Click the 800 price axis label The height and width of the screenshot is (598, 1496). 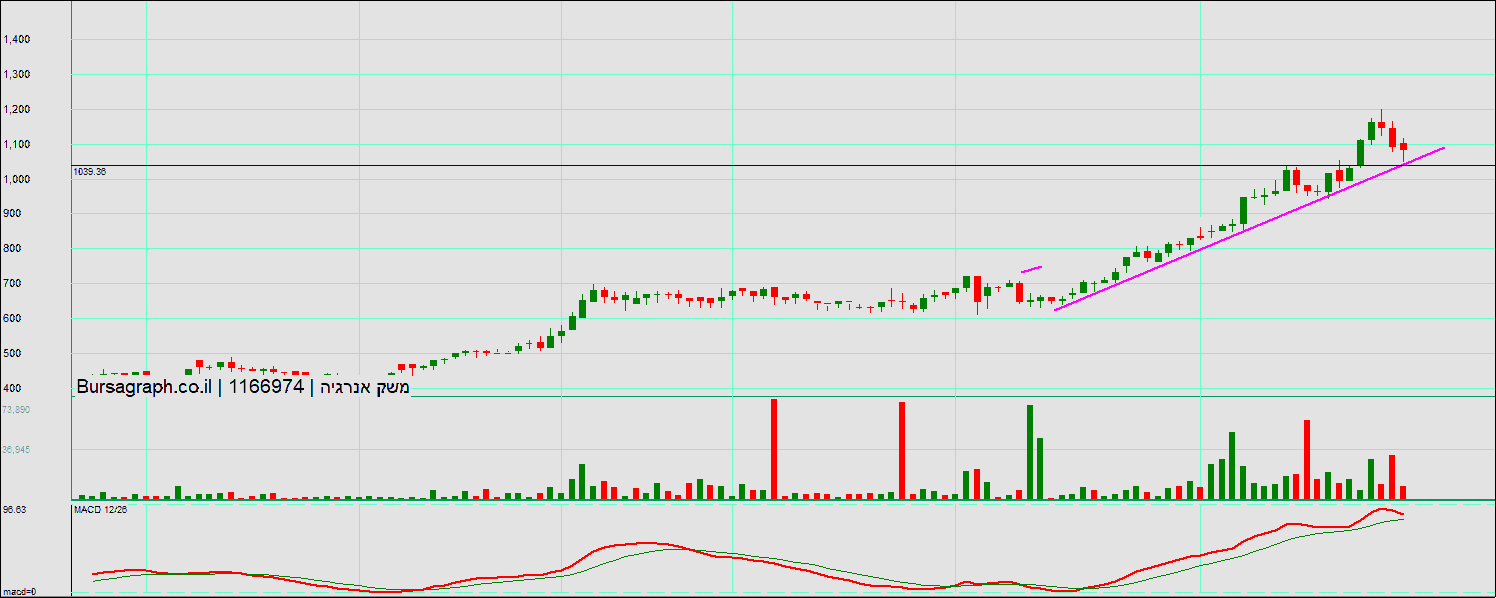[13, 249]
